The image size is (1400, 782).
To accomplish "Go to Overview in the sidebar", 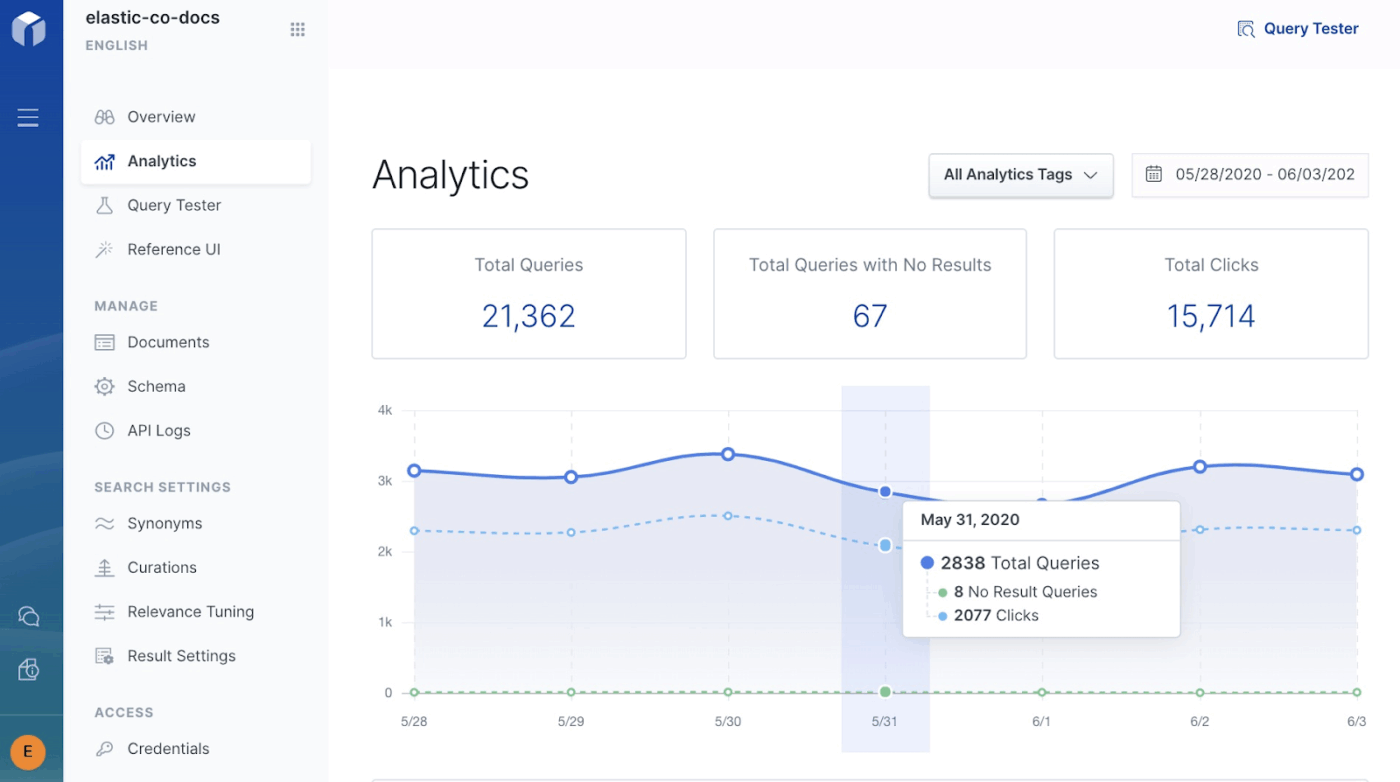I will pos(161,117).
